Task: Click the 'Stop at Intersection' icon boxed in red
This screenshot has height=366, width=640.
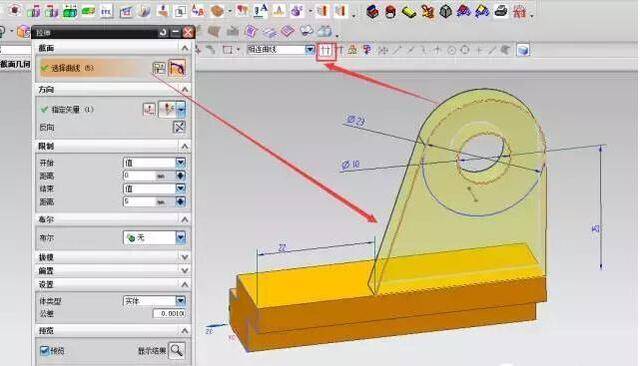Action: pos(326,51)
